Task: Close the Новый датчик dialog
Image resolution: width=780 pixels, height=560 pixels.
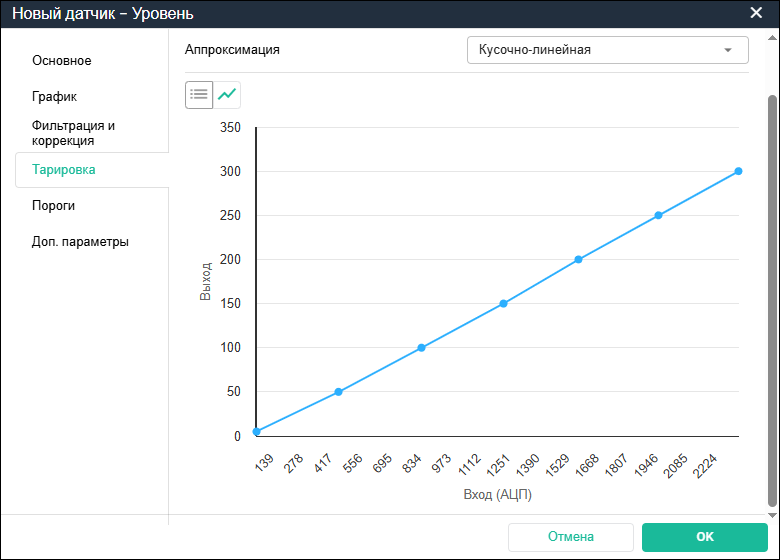Action: click(756, 13)
